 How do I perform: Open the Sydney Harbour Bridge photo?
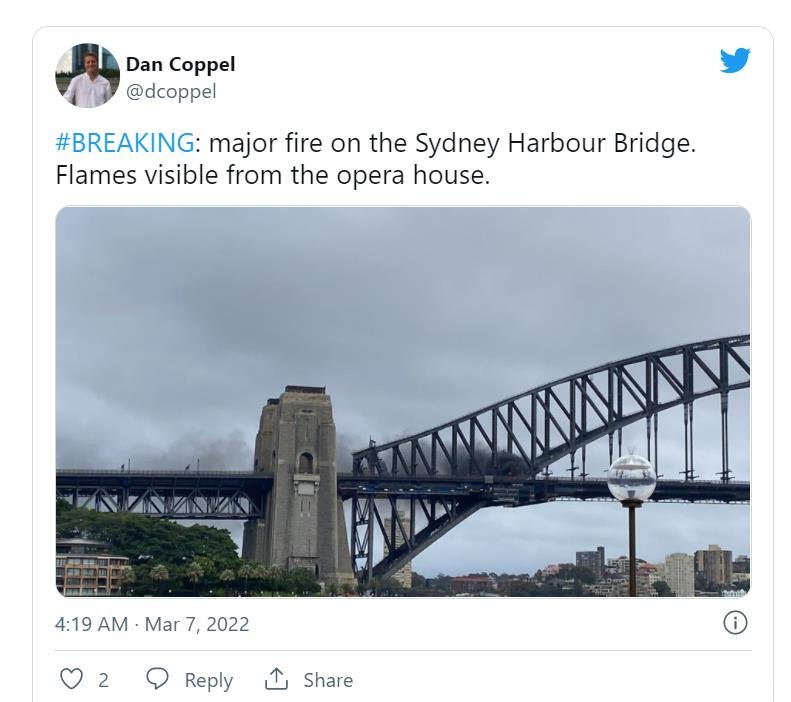pyautogui.click(x=403, y=401)
